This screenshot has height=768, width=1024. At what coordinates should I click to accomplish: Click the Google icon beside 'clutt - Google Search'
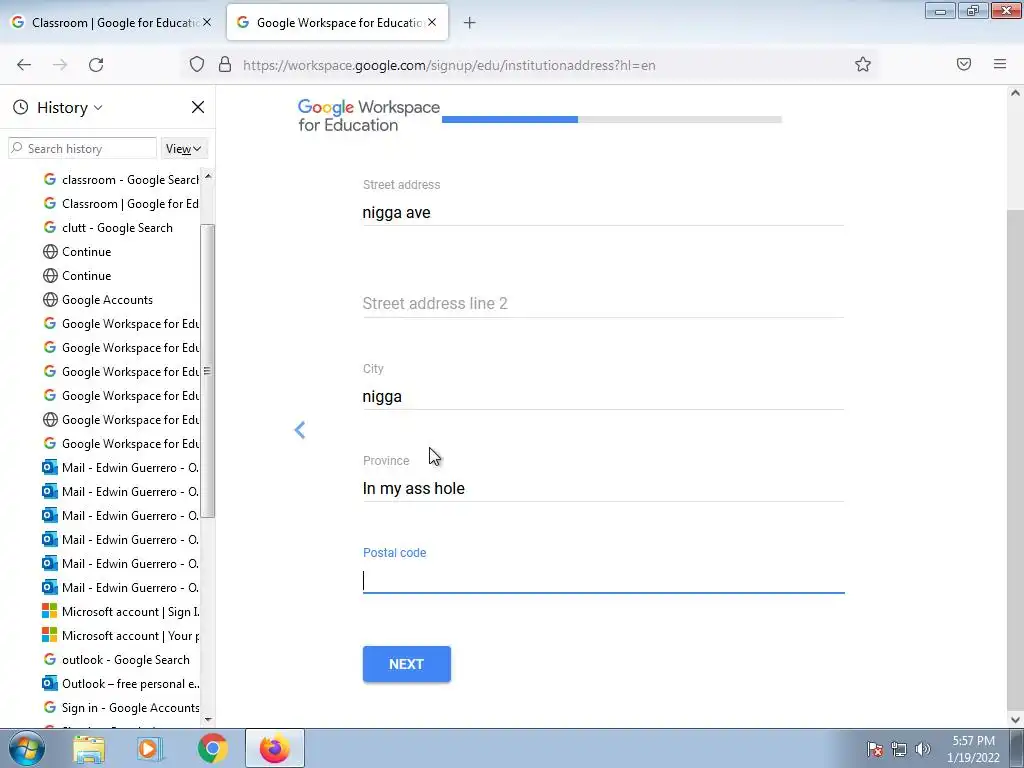(x=50, y=227)
